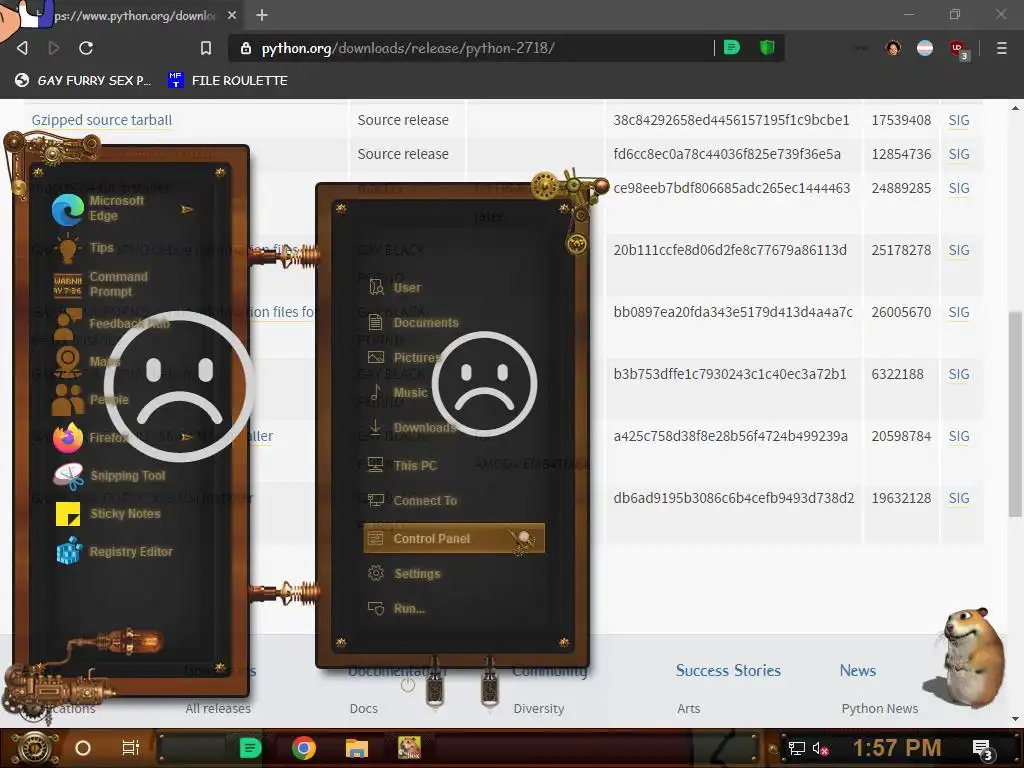Click the steampunk Start button
Viewport: 1024px width, 768px height.
[x=34, y=748]
